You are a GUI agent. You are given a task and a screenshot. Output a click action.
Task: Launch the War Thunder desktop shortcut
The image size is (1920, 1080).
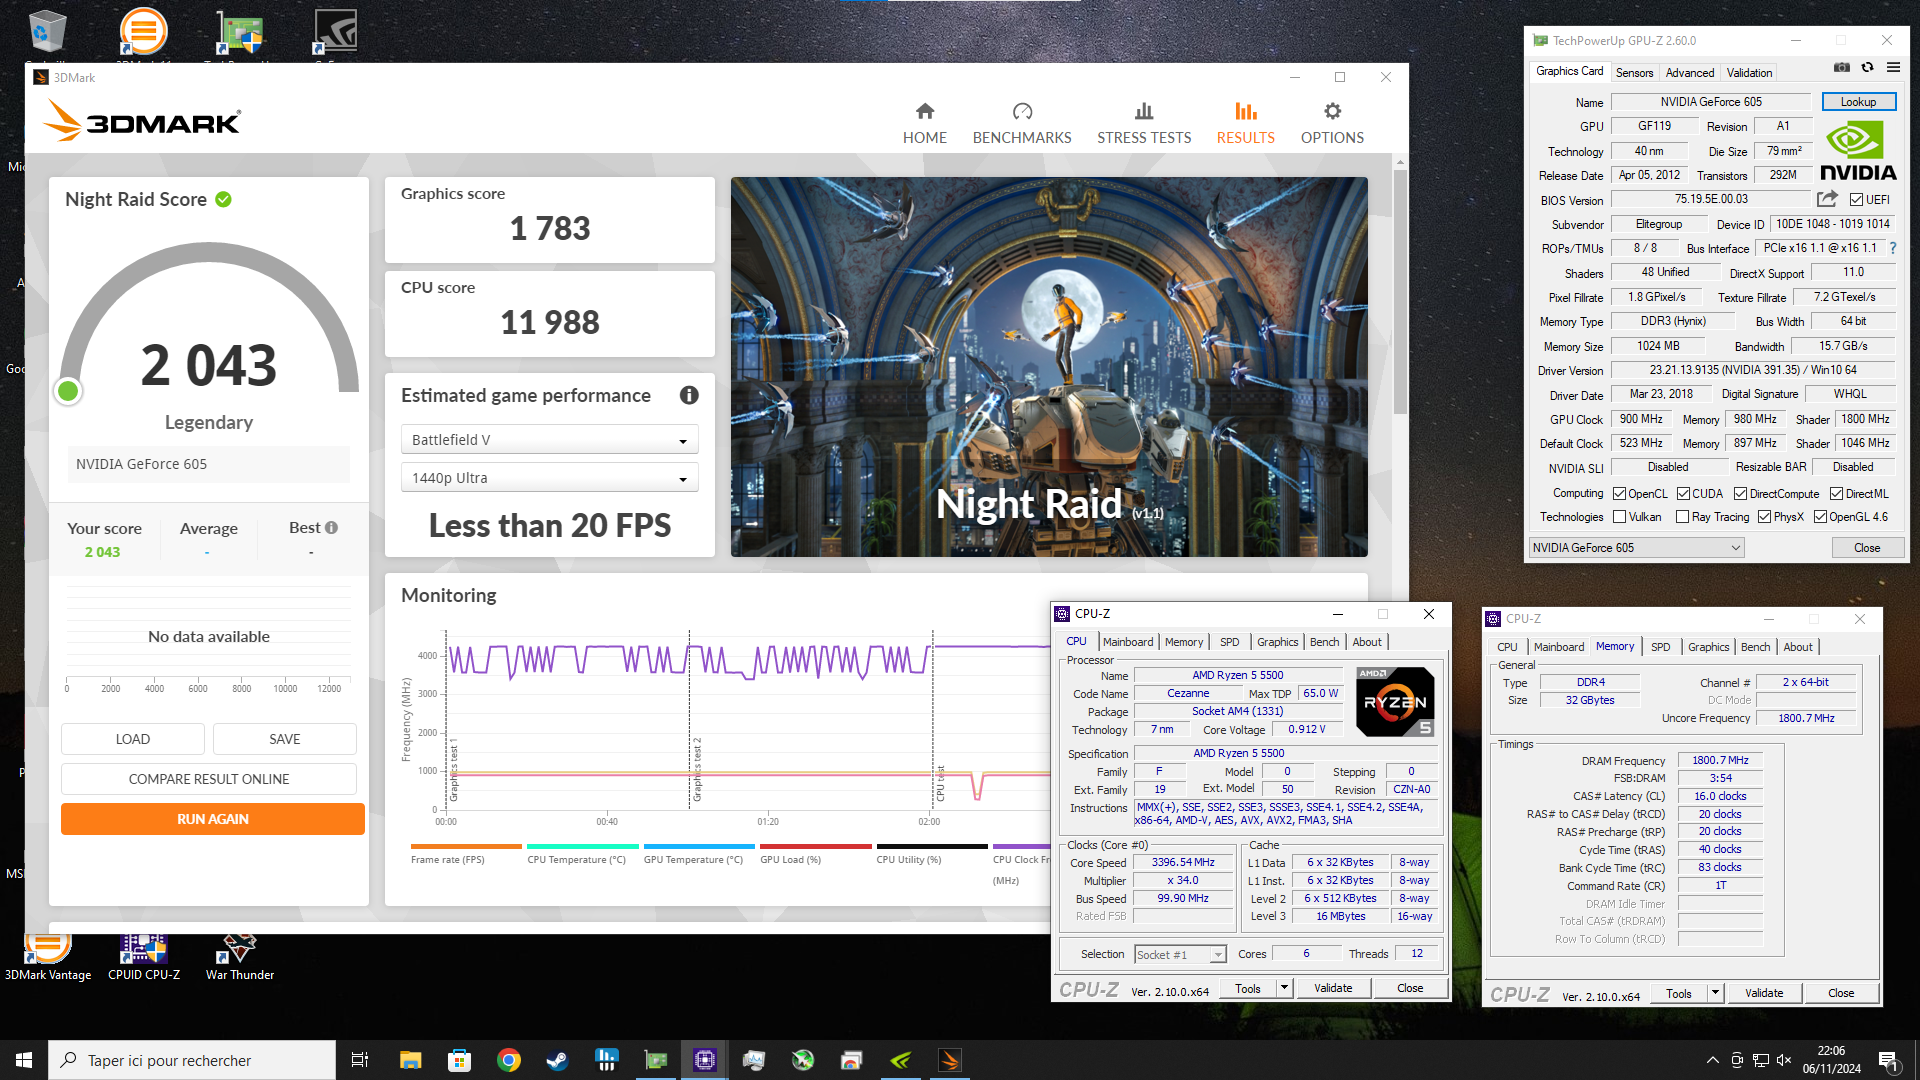240,957
